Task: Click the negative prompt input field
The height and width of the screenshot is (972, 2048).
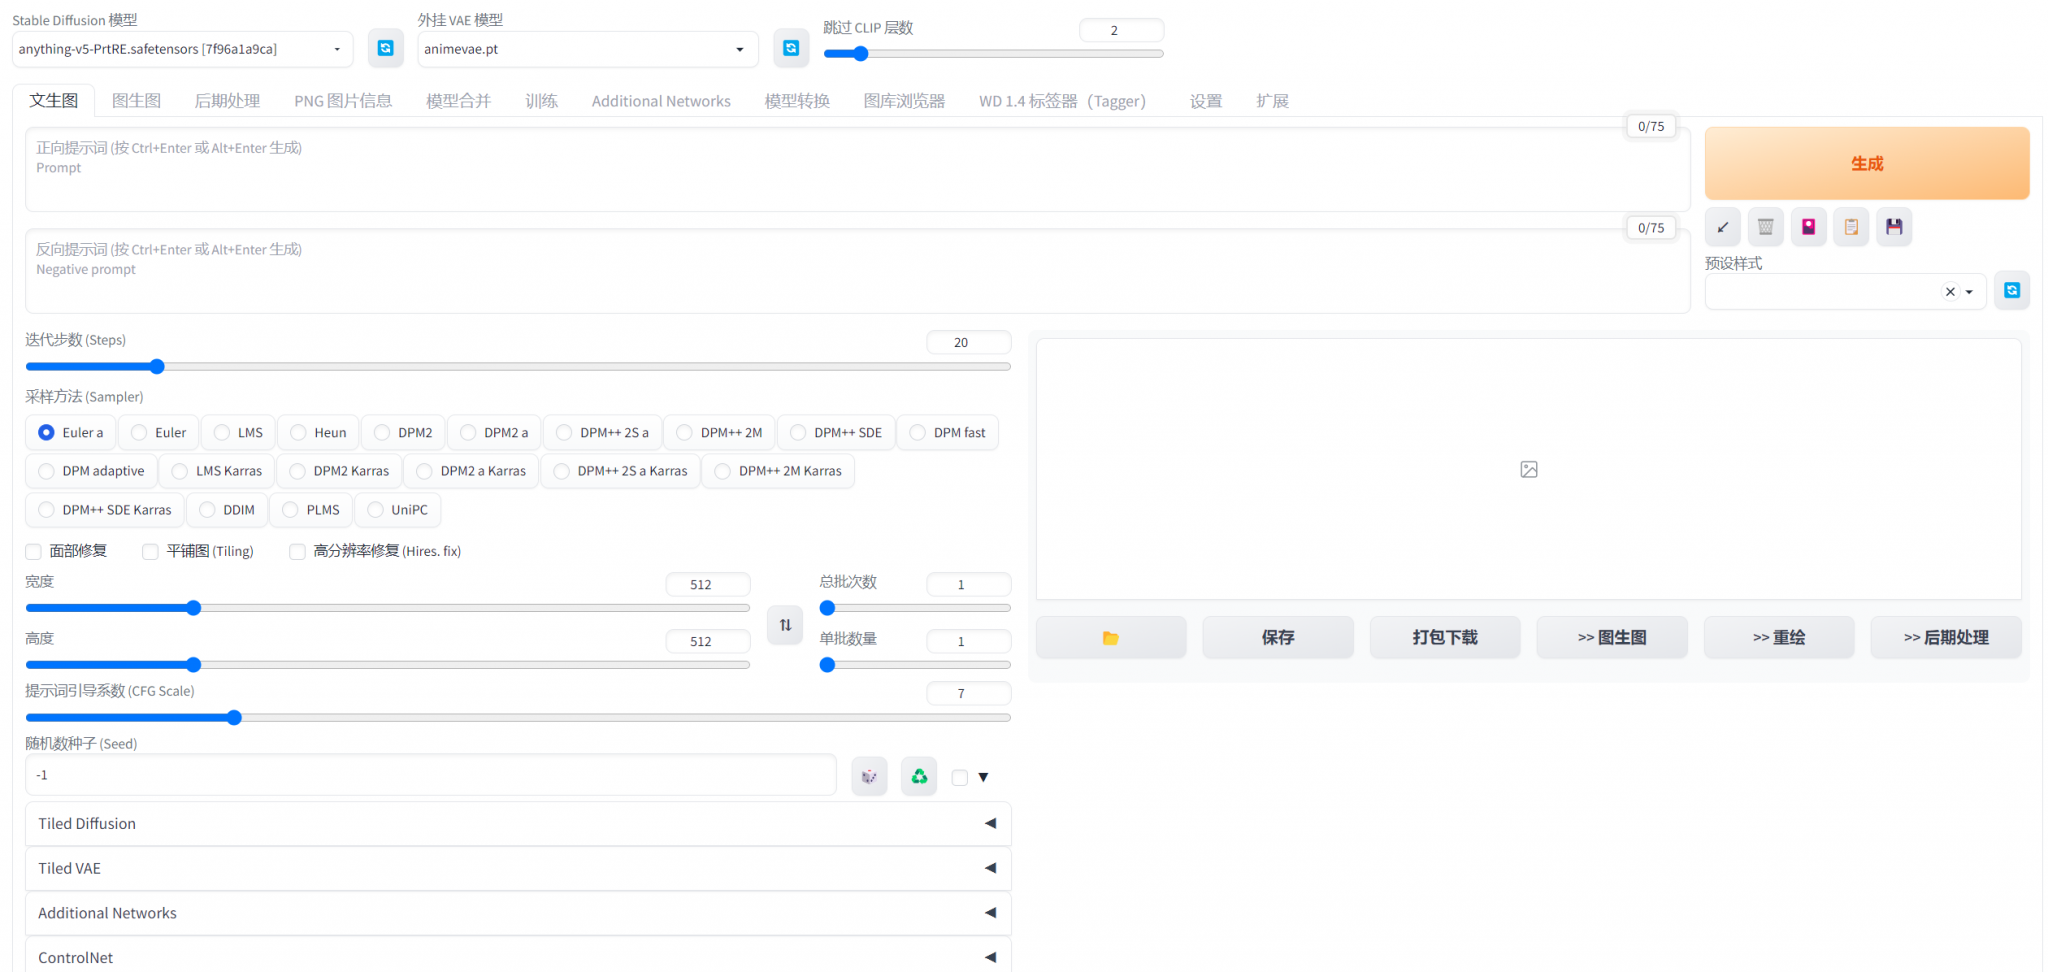Action: (x=700, y=270)
